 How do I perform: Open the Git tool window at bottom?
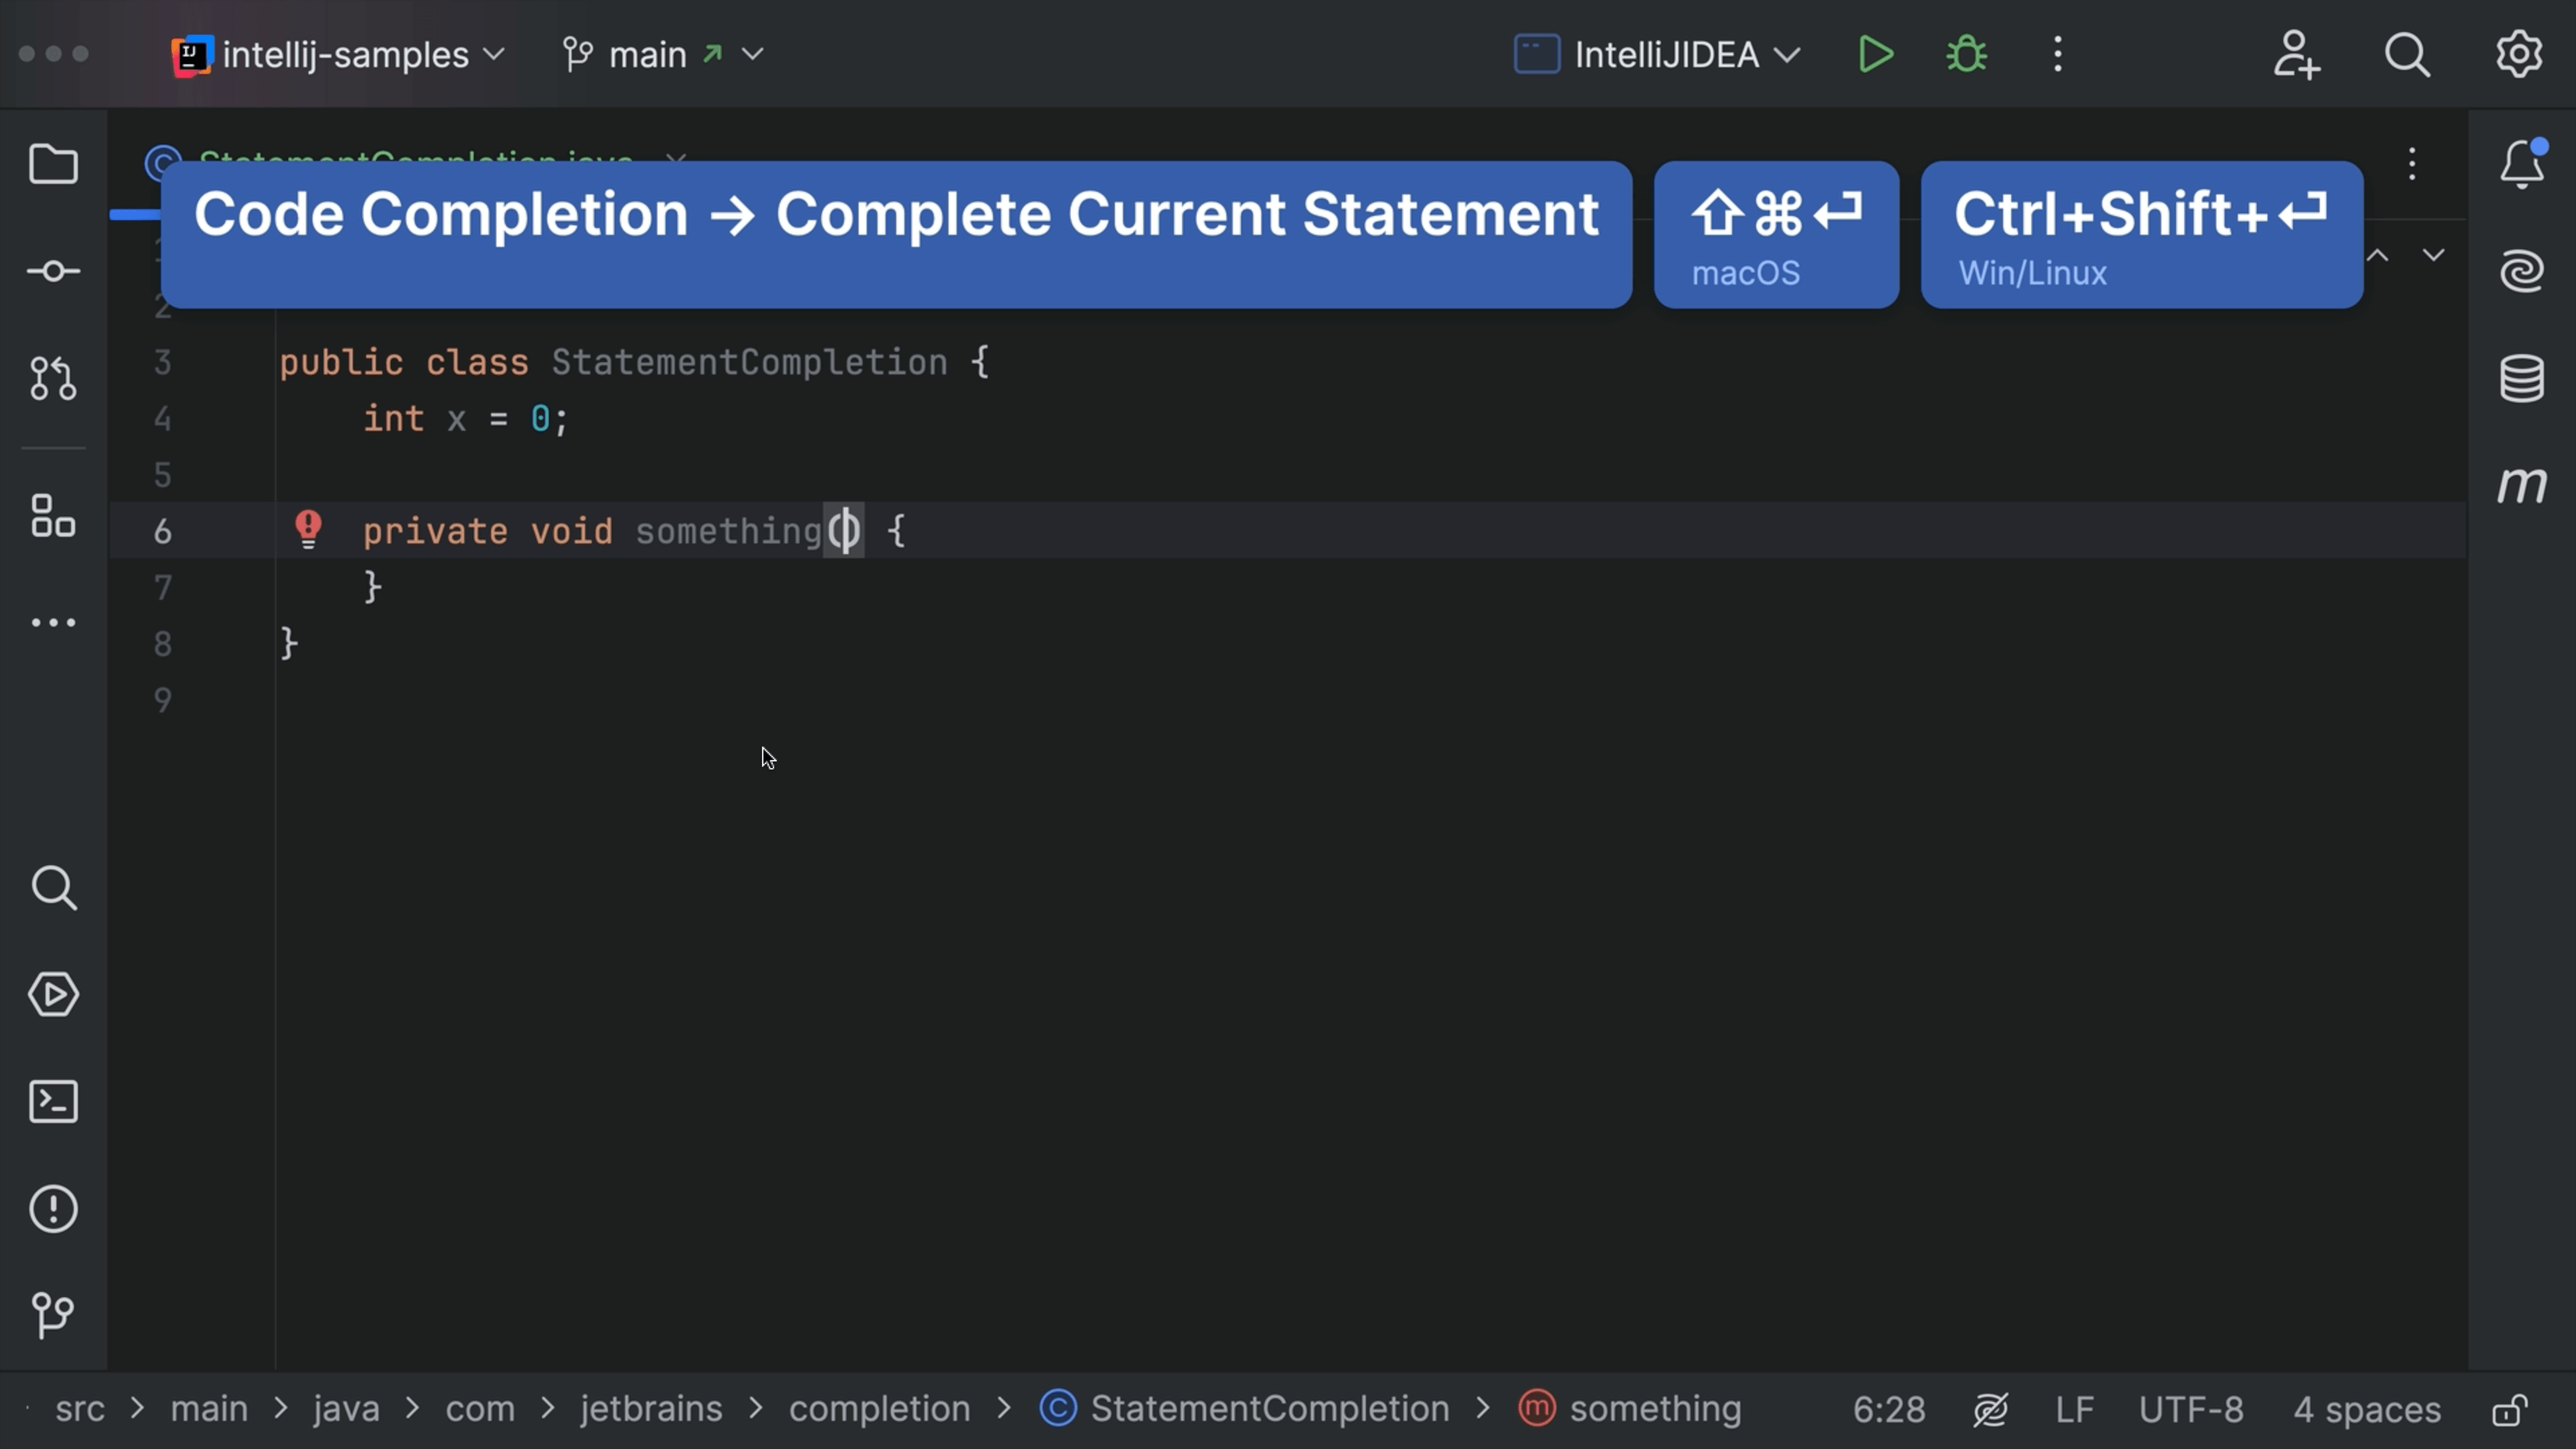[x=53, y=1314]
